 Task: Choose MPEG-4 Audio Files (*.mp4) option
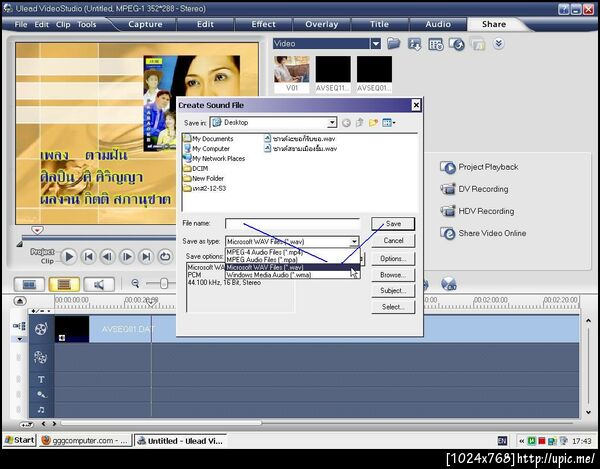click(x=293, y=252)
